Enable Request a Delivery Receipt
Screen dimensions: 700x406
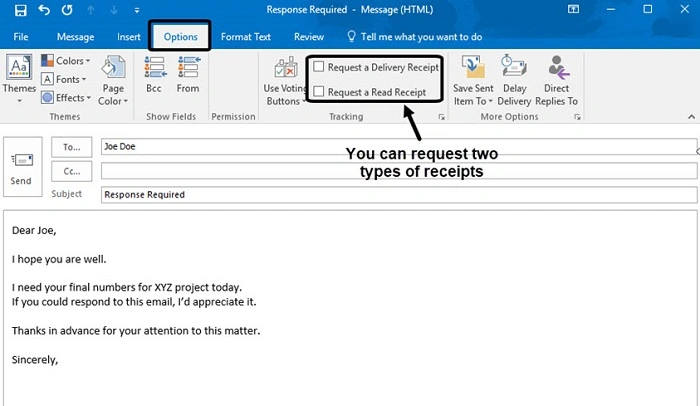coord(376,67)
